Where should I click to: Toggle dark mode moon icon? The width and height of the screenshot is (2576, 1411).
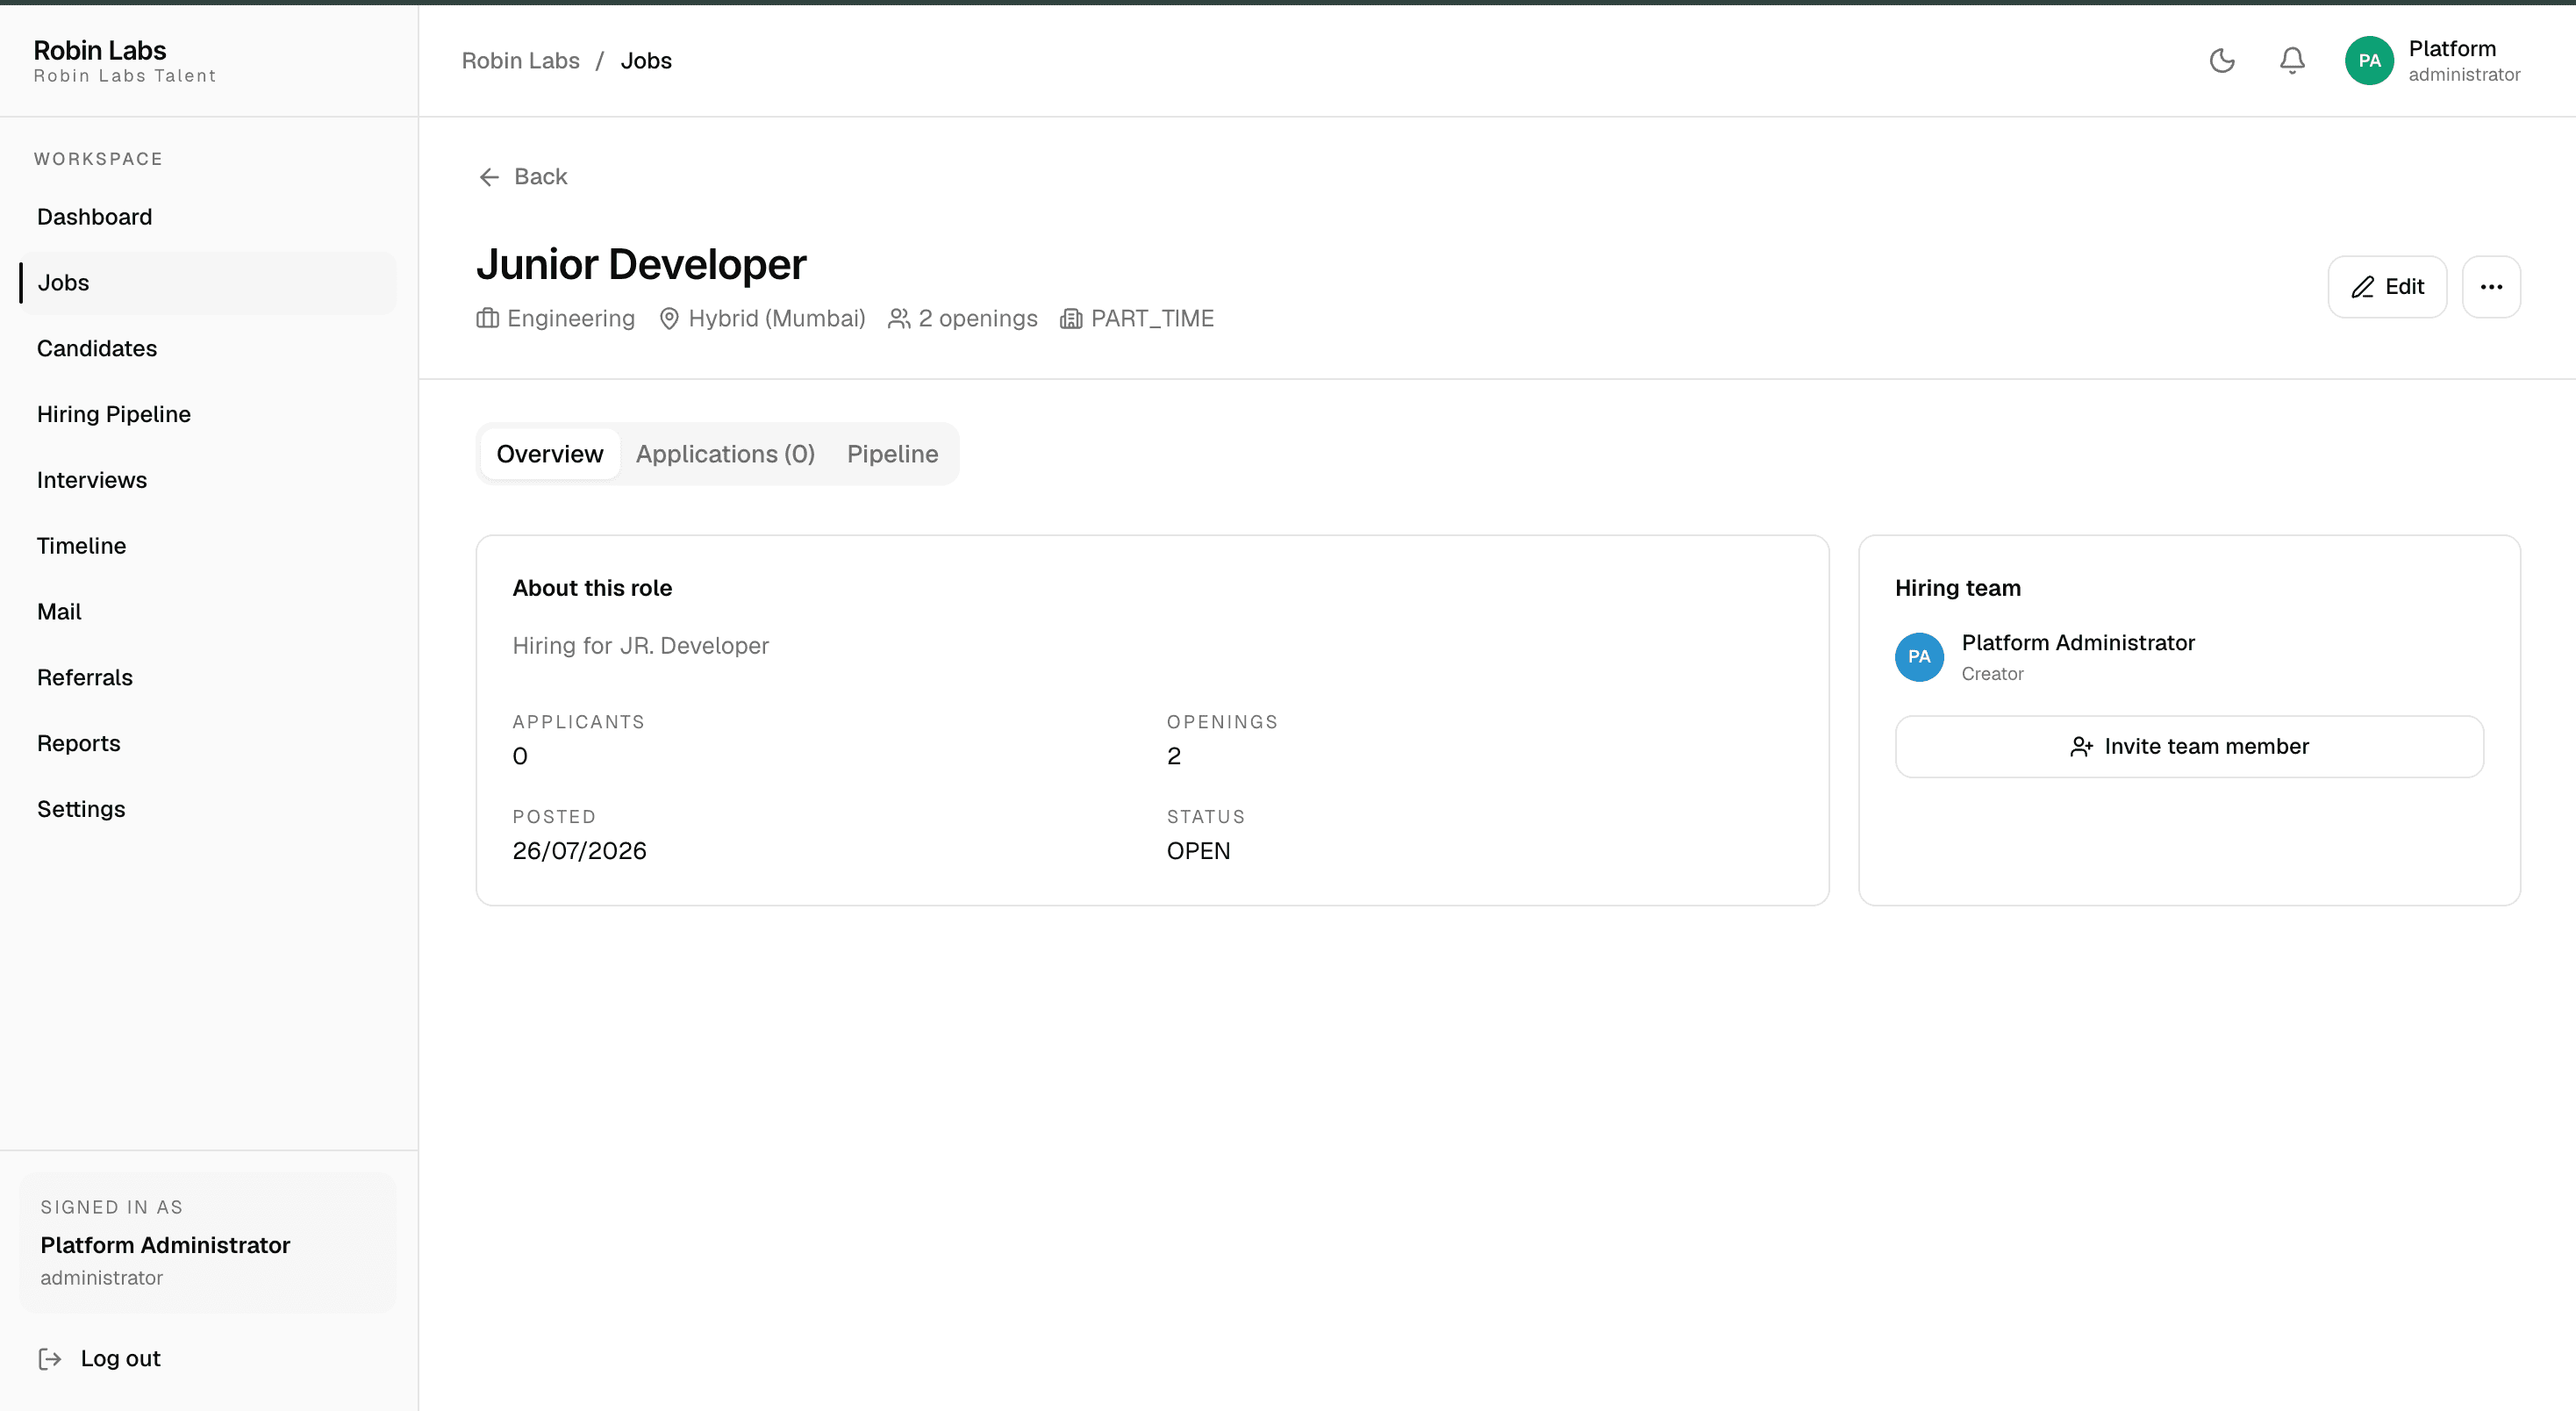[2221, 61]
